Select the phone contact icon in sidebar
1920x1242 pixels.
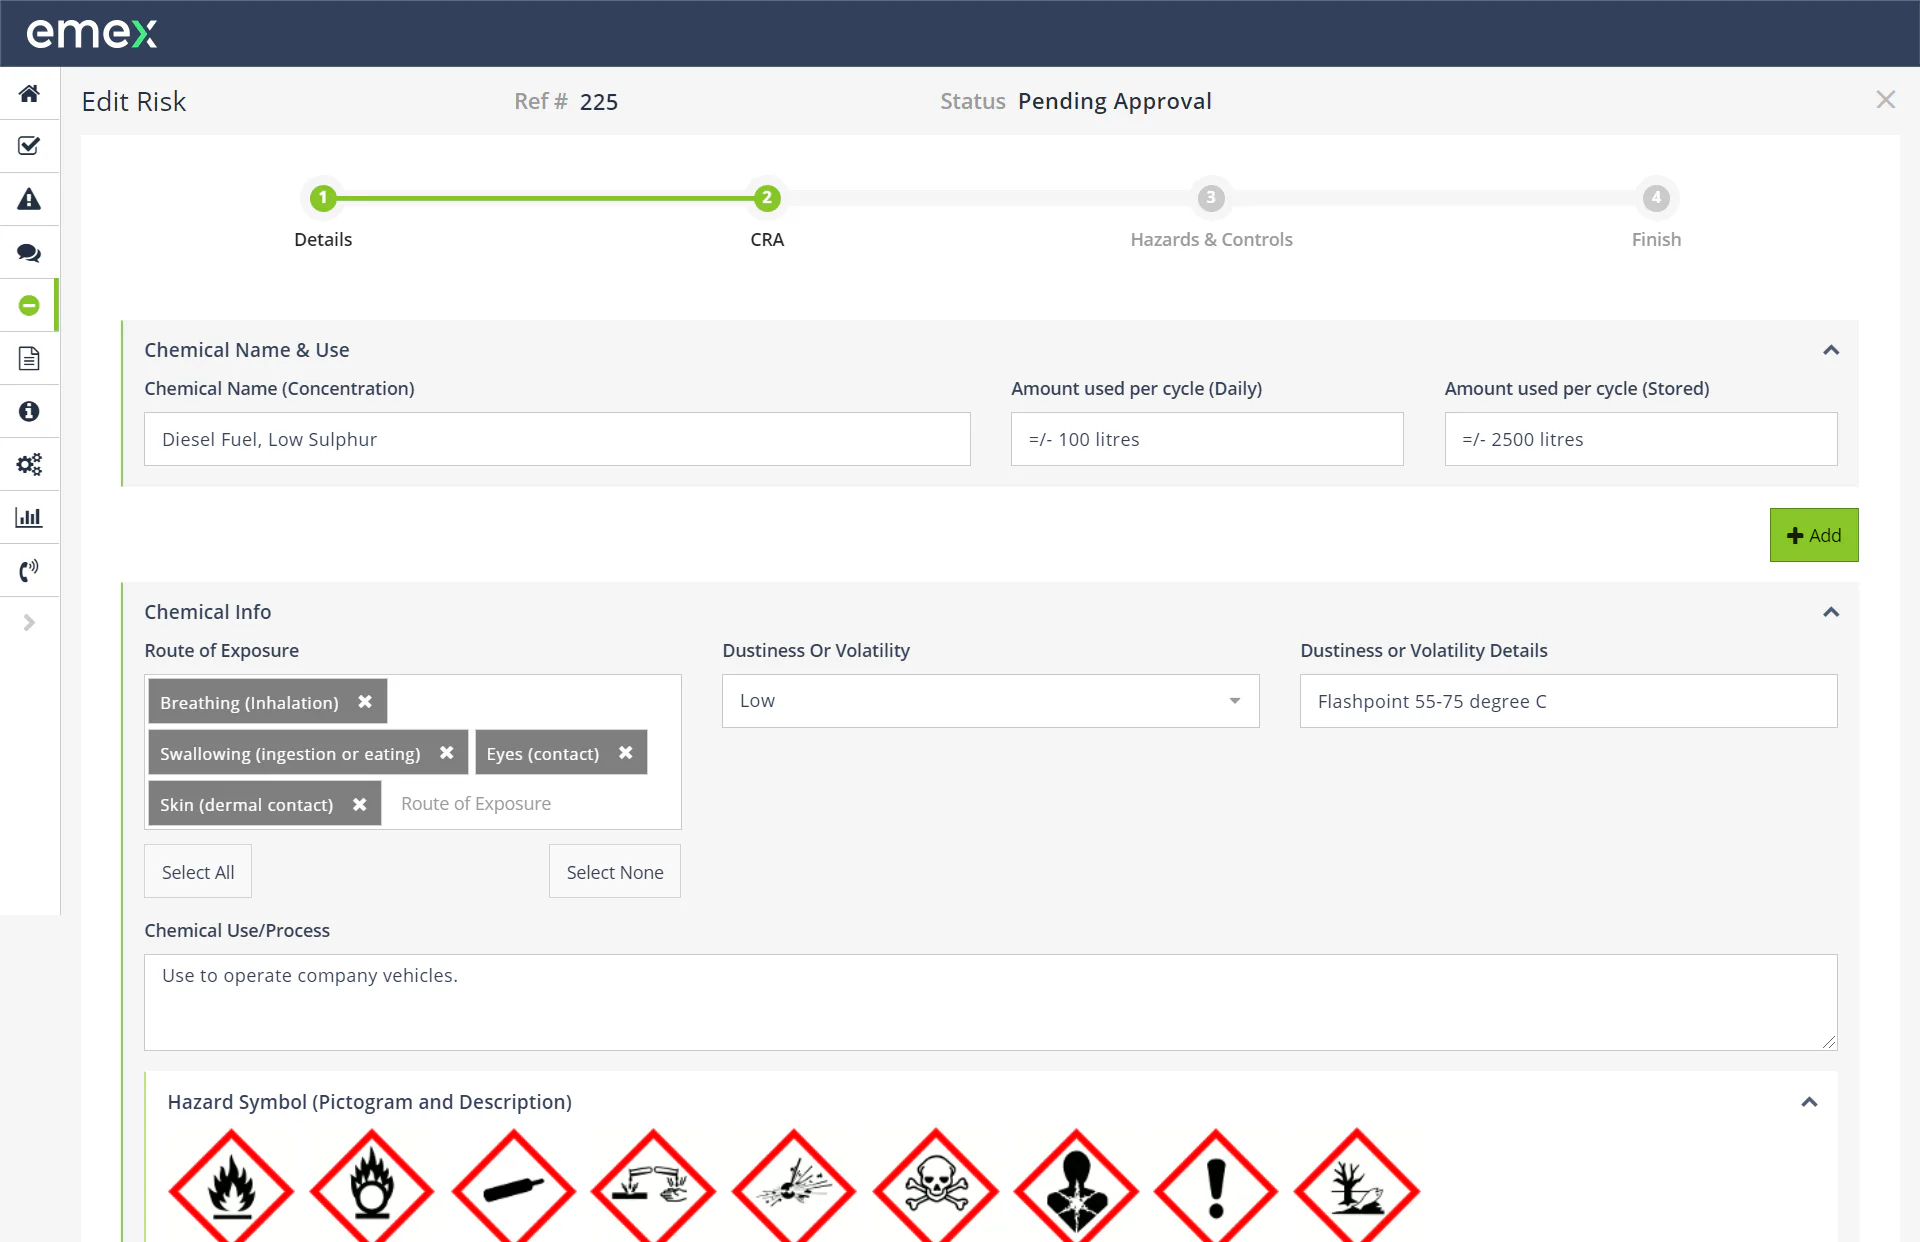tap(29, 570)
